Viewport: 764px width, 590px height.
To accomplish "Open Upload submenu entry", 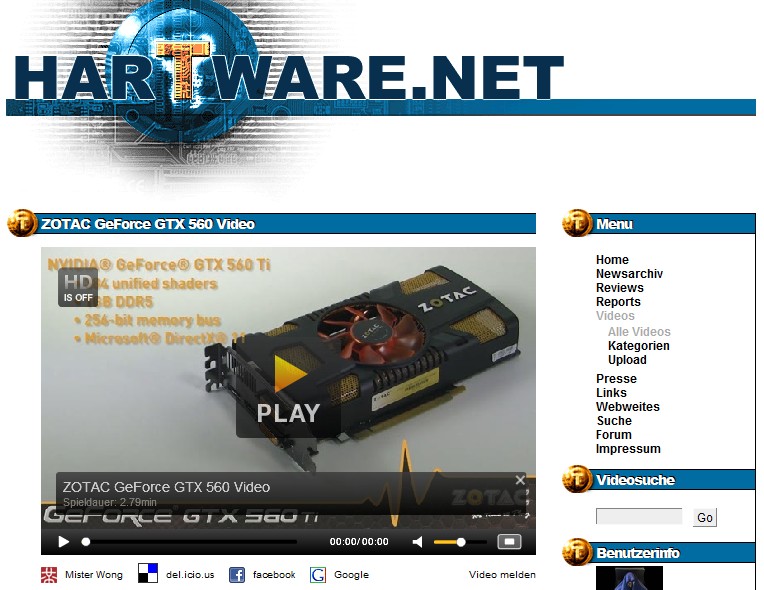I will tap(627, 360).
